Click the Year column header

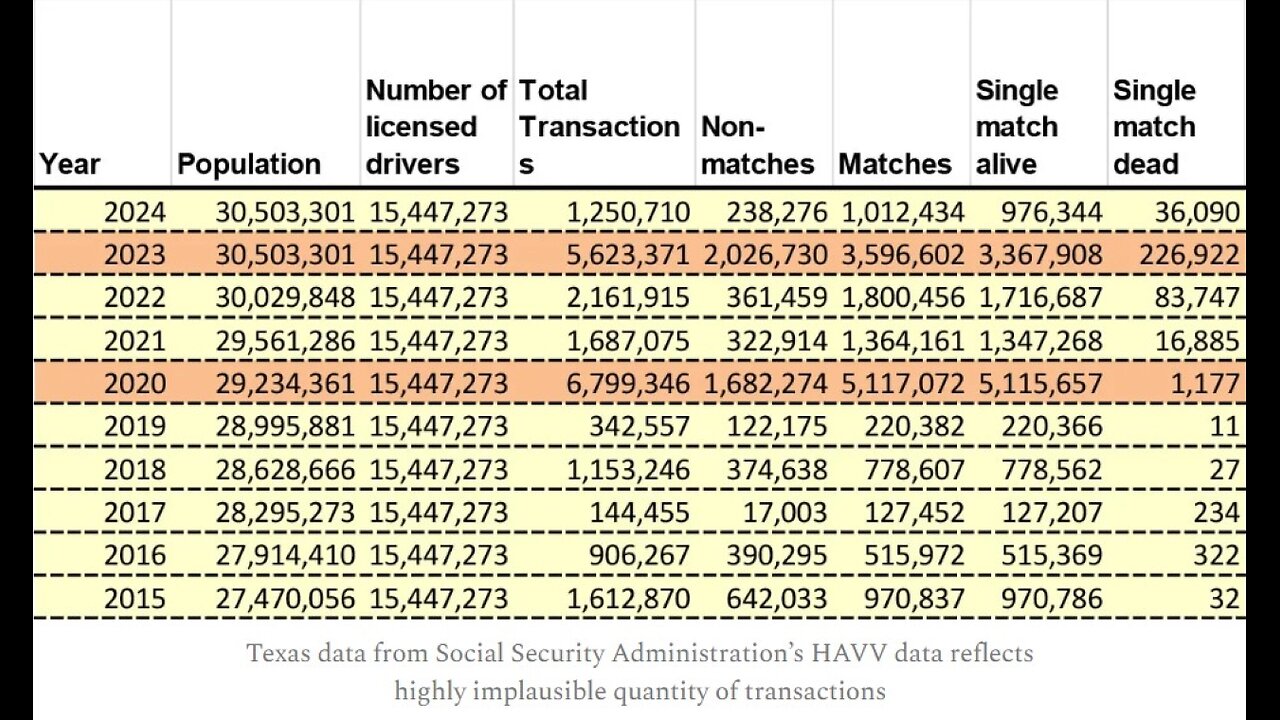click(x=69, y=164)
